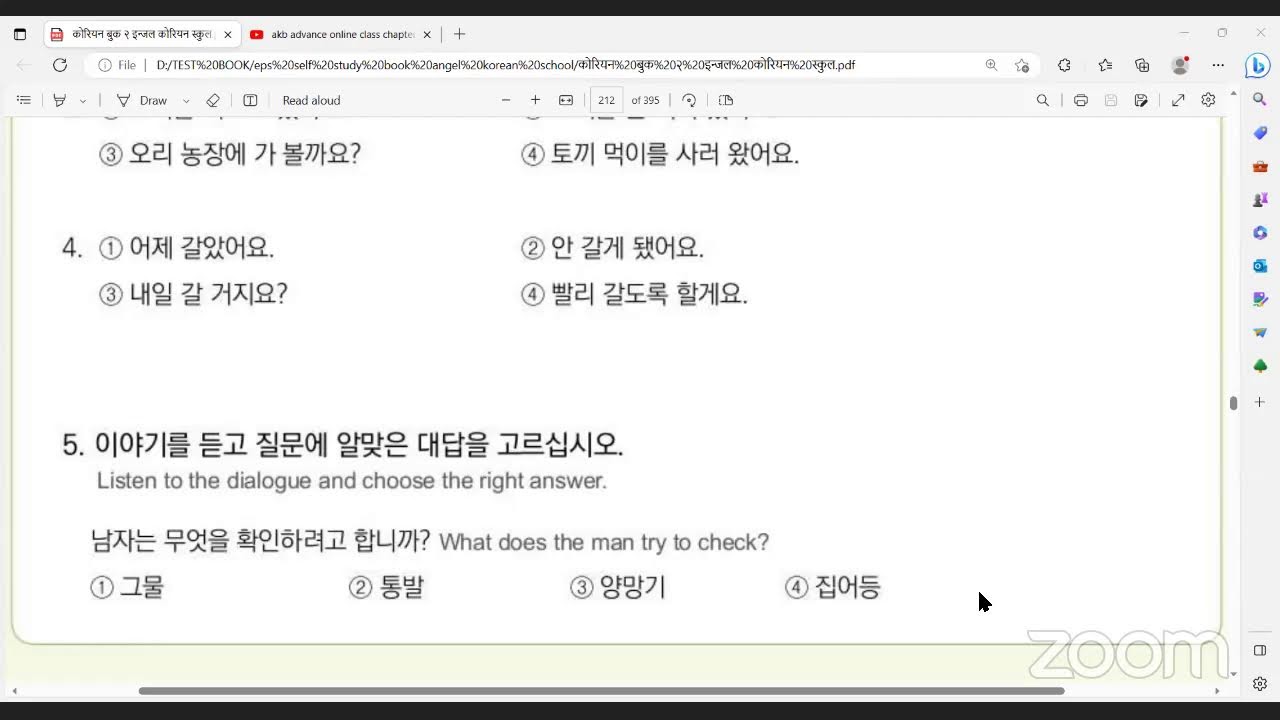Choose option ③ 내일 갈 거지요?

(x=193, y=294)
